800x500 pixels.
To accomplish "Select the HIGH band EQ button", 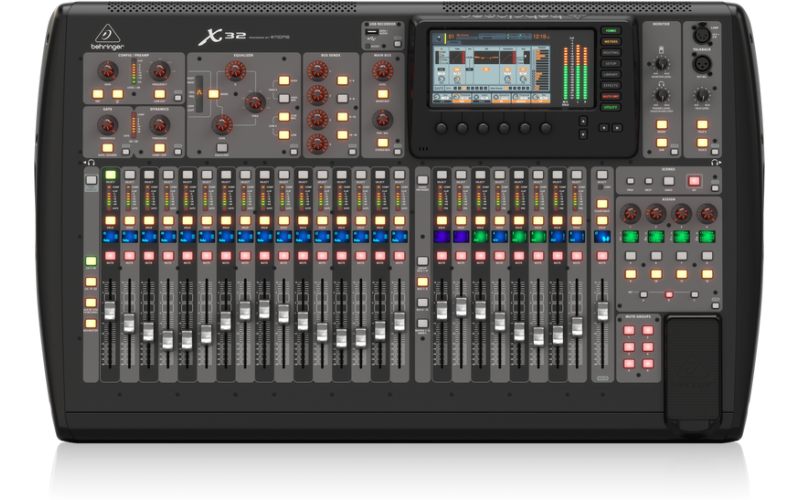I will click(284, 81).
